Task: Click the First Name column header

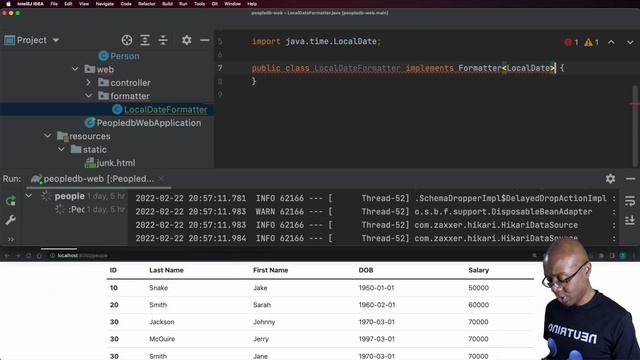Action: (x=270, y=270)
